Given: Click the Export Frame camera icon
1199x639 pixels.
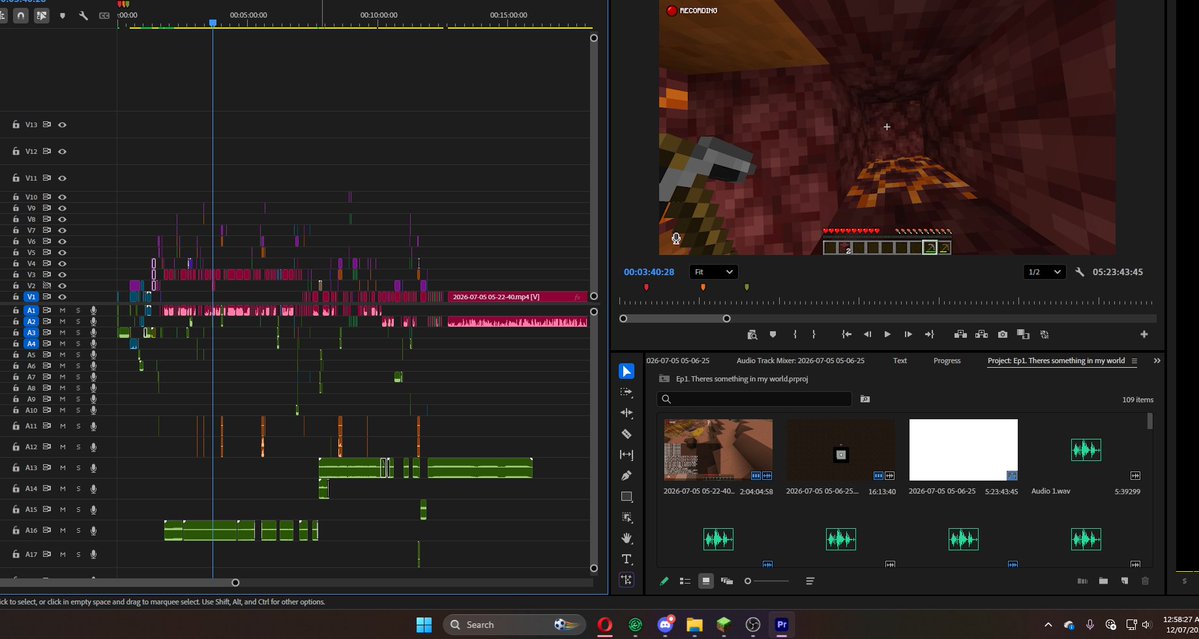Looking at the screenshot, I should 1002,334.
